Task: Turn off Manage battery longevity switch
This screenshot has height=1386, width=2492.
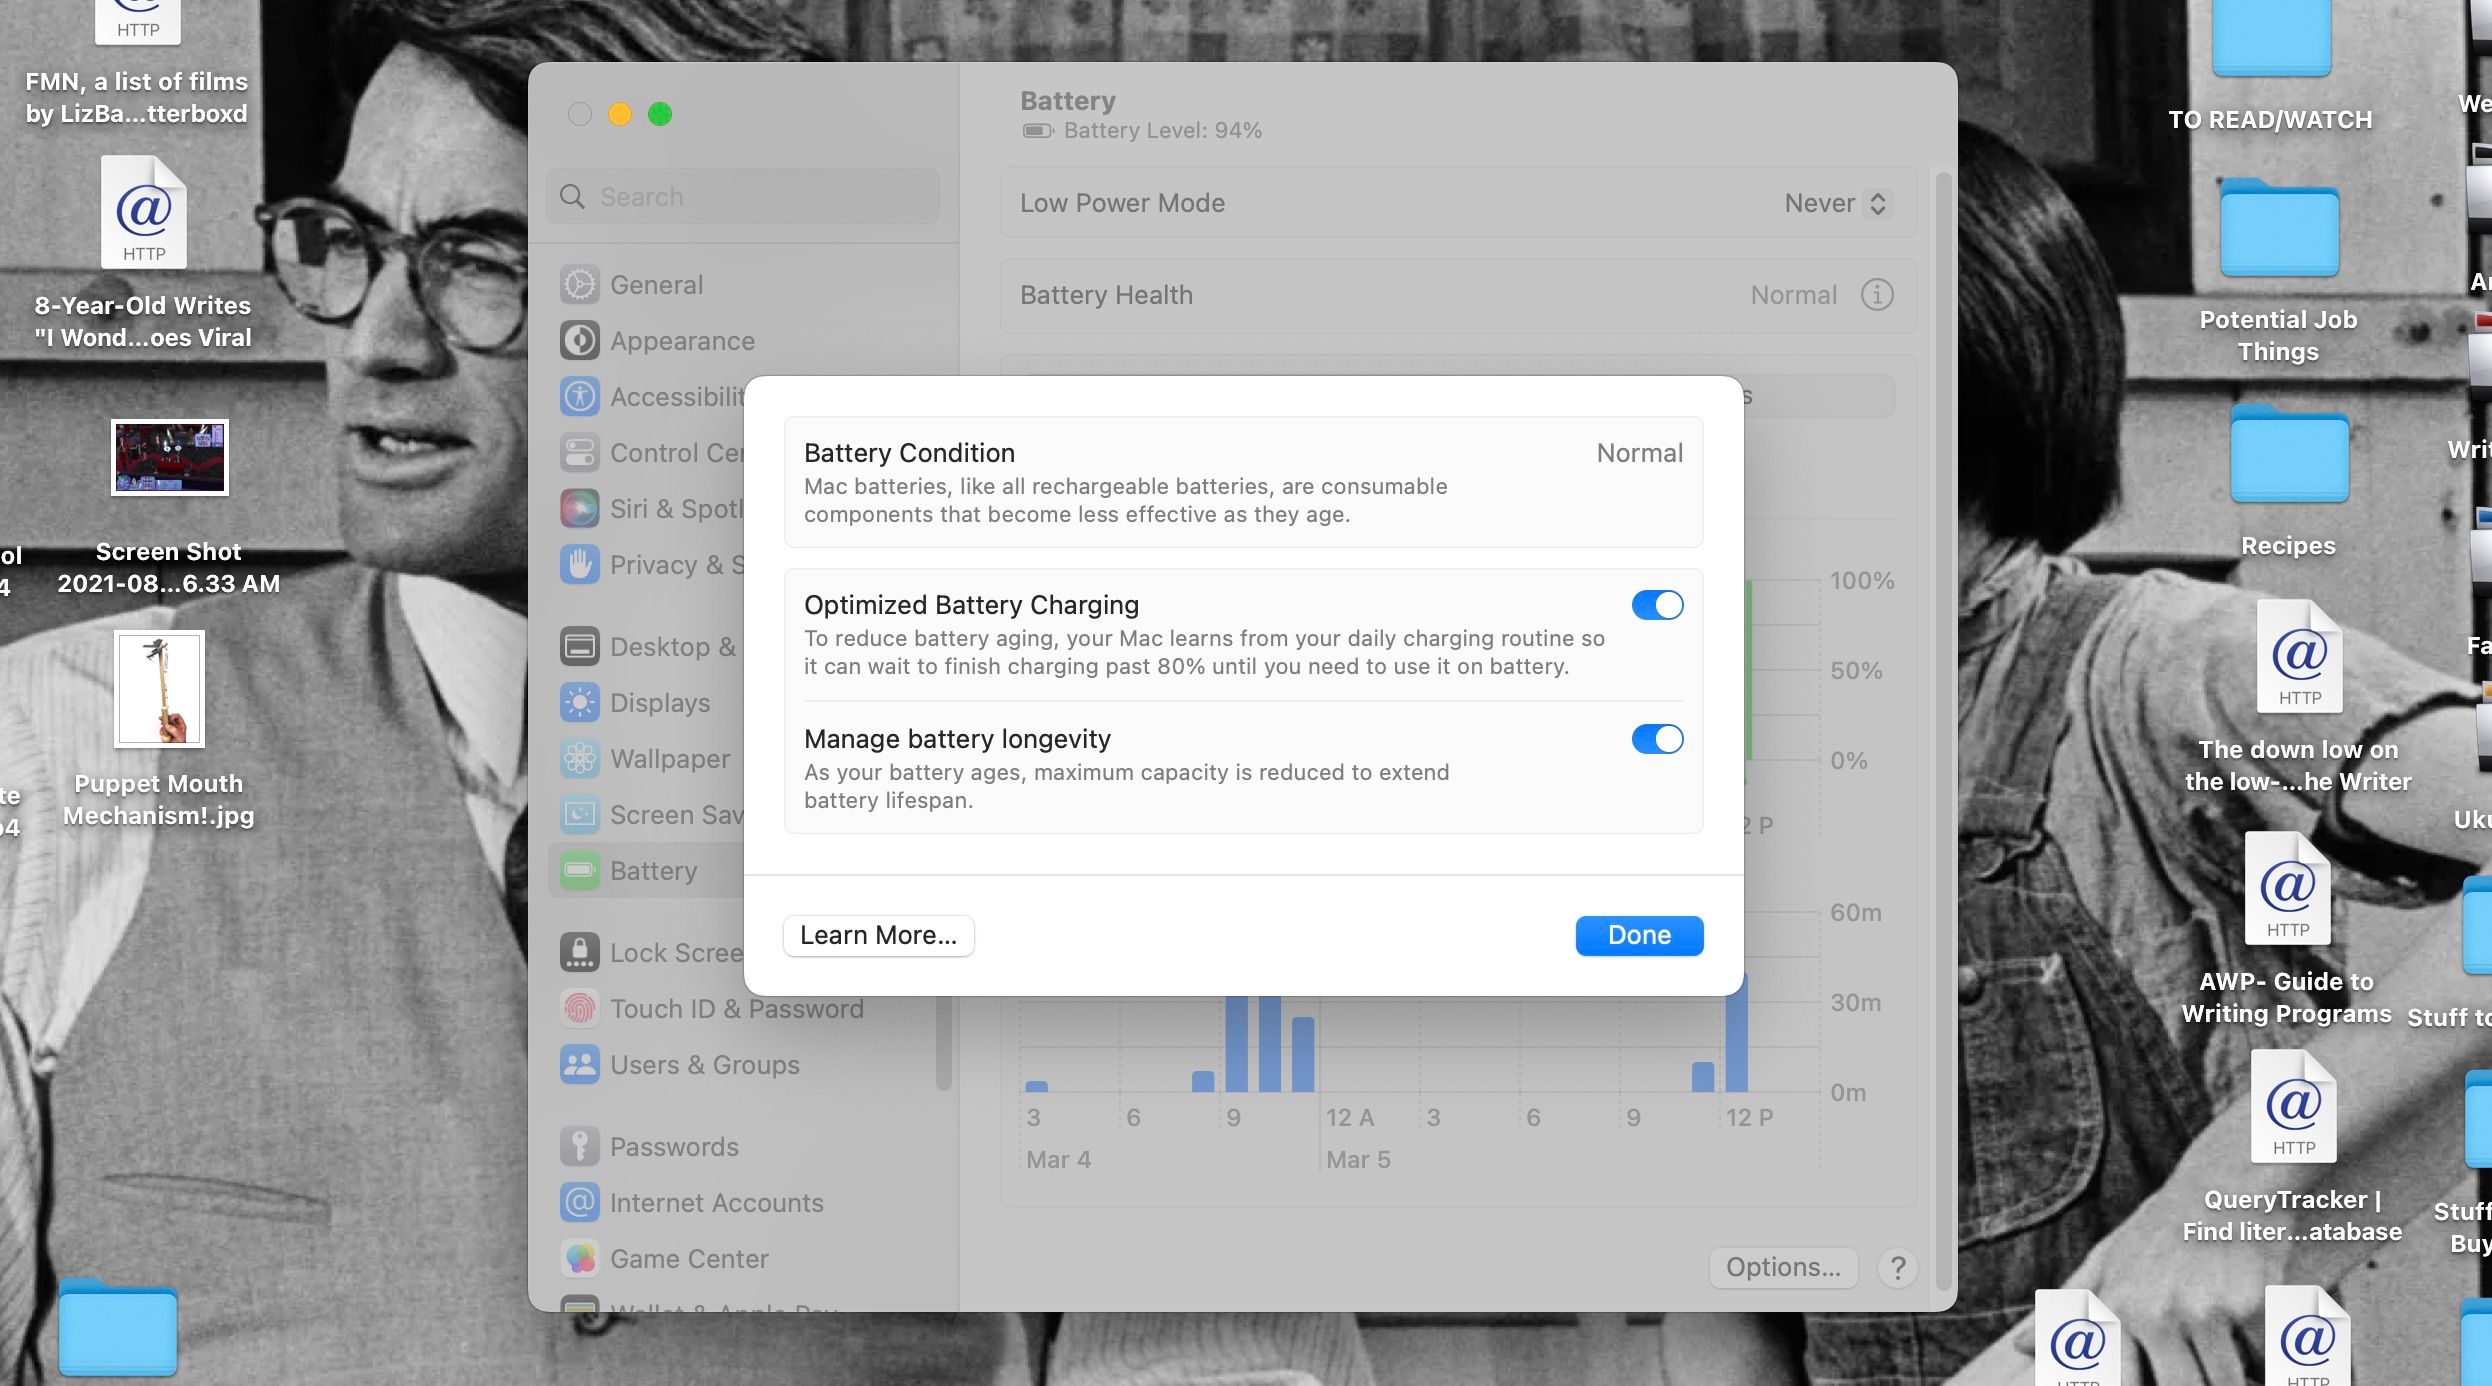Action: tap(1657, 739)
